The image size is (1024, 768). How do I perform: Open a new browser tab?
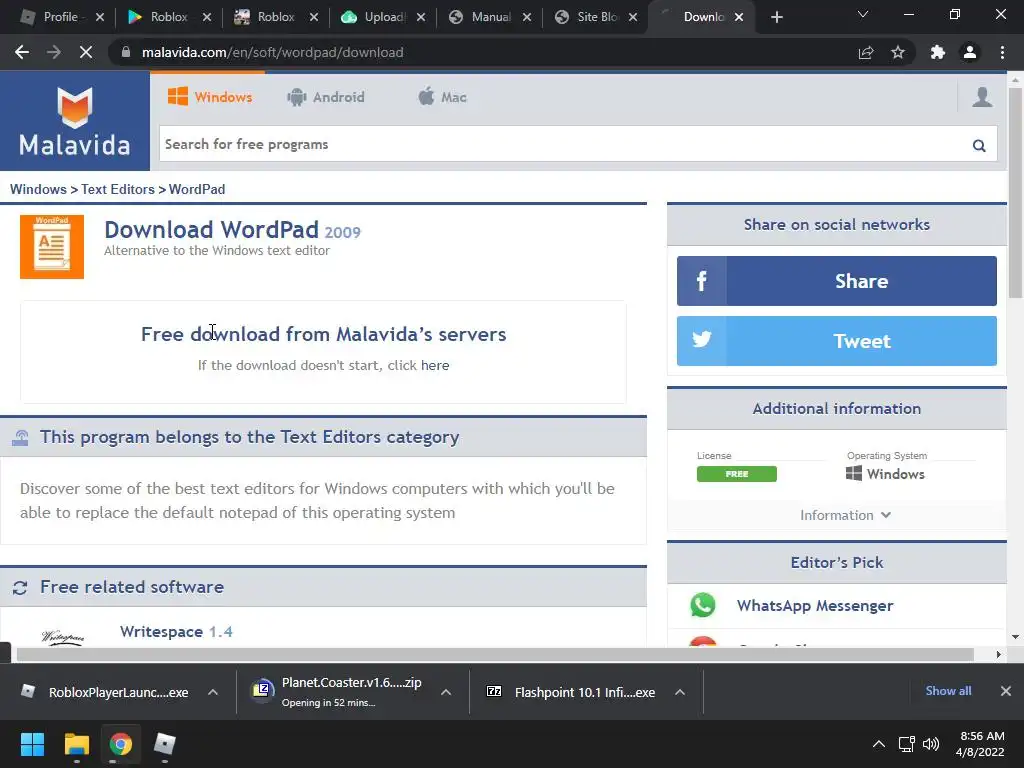(x=776, y=17)
